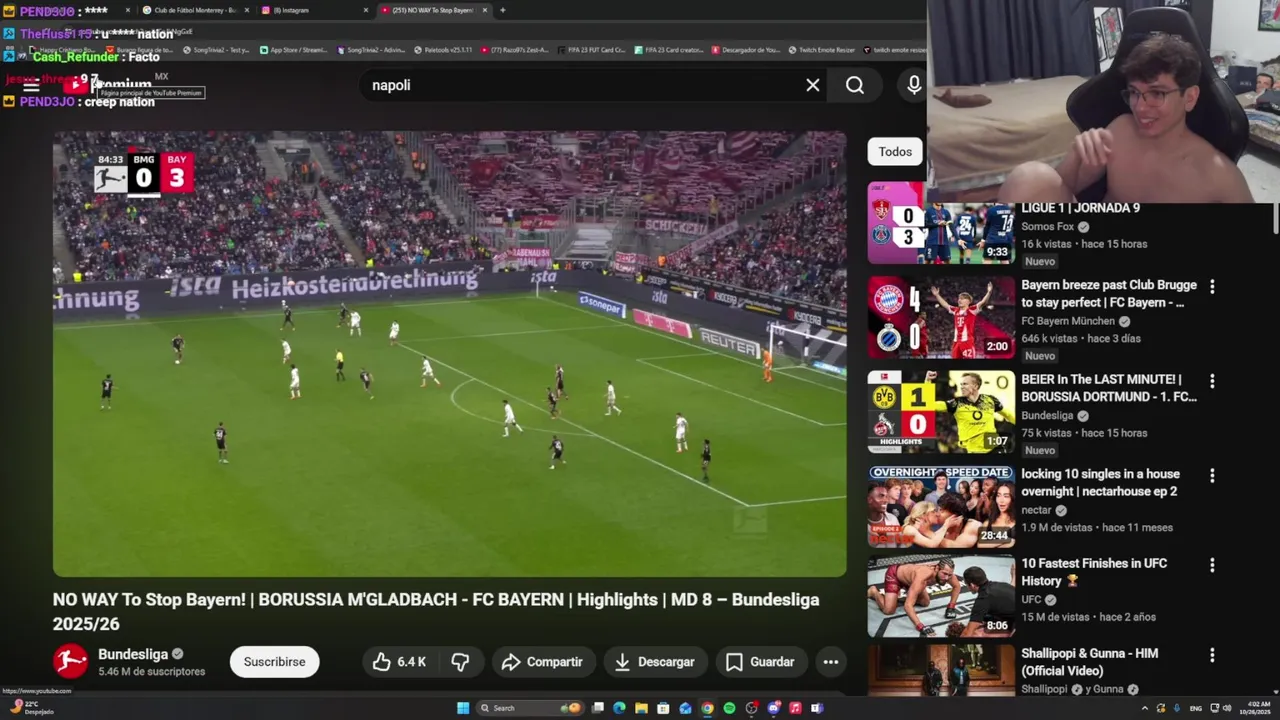Open the 'Somos Fox' channel name
1280x720 pixels.
click(1048, 227)
